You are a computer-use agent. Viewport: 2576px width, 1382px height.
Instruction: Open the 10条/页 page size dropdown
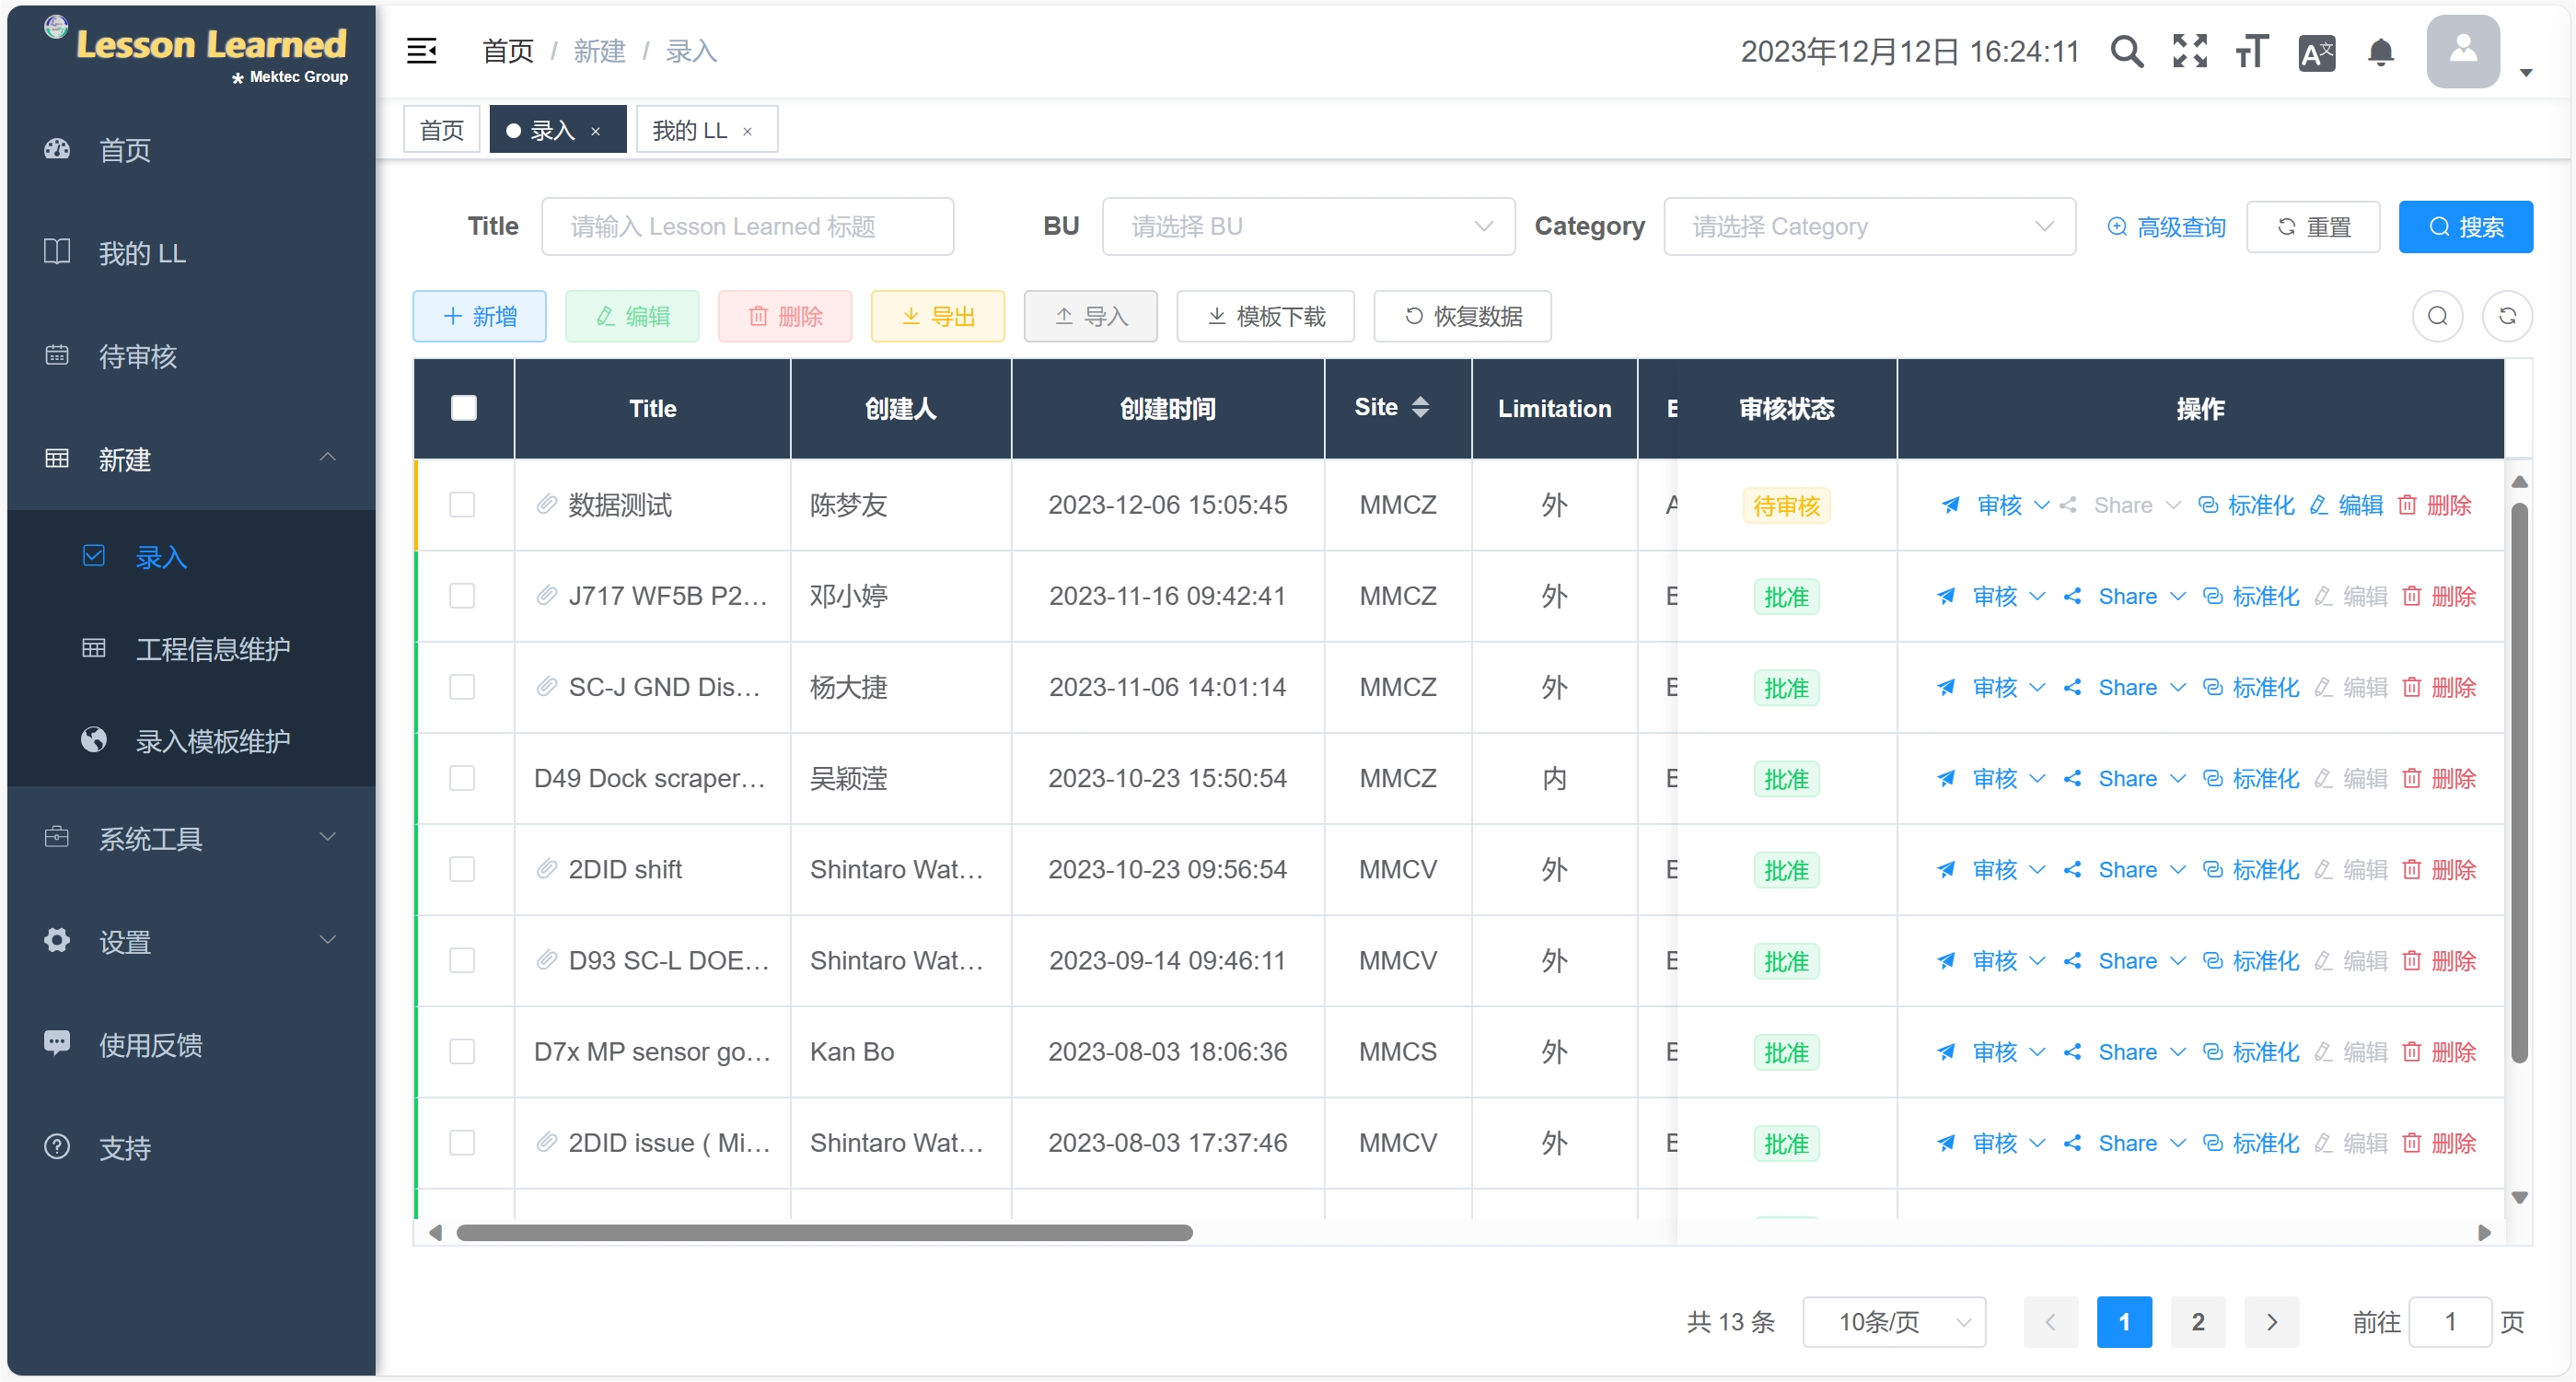[1894, 1322]
